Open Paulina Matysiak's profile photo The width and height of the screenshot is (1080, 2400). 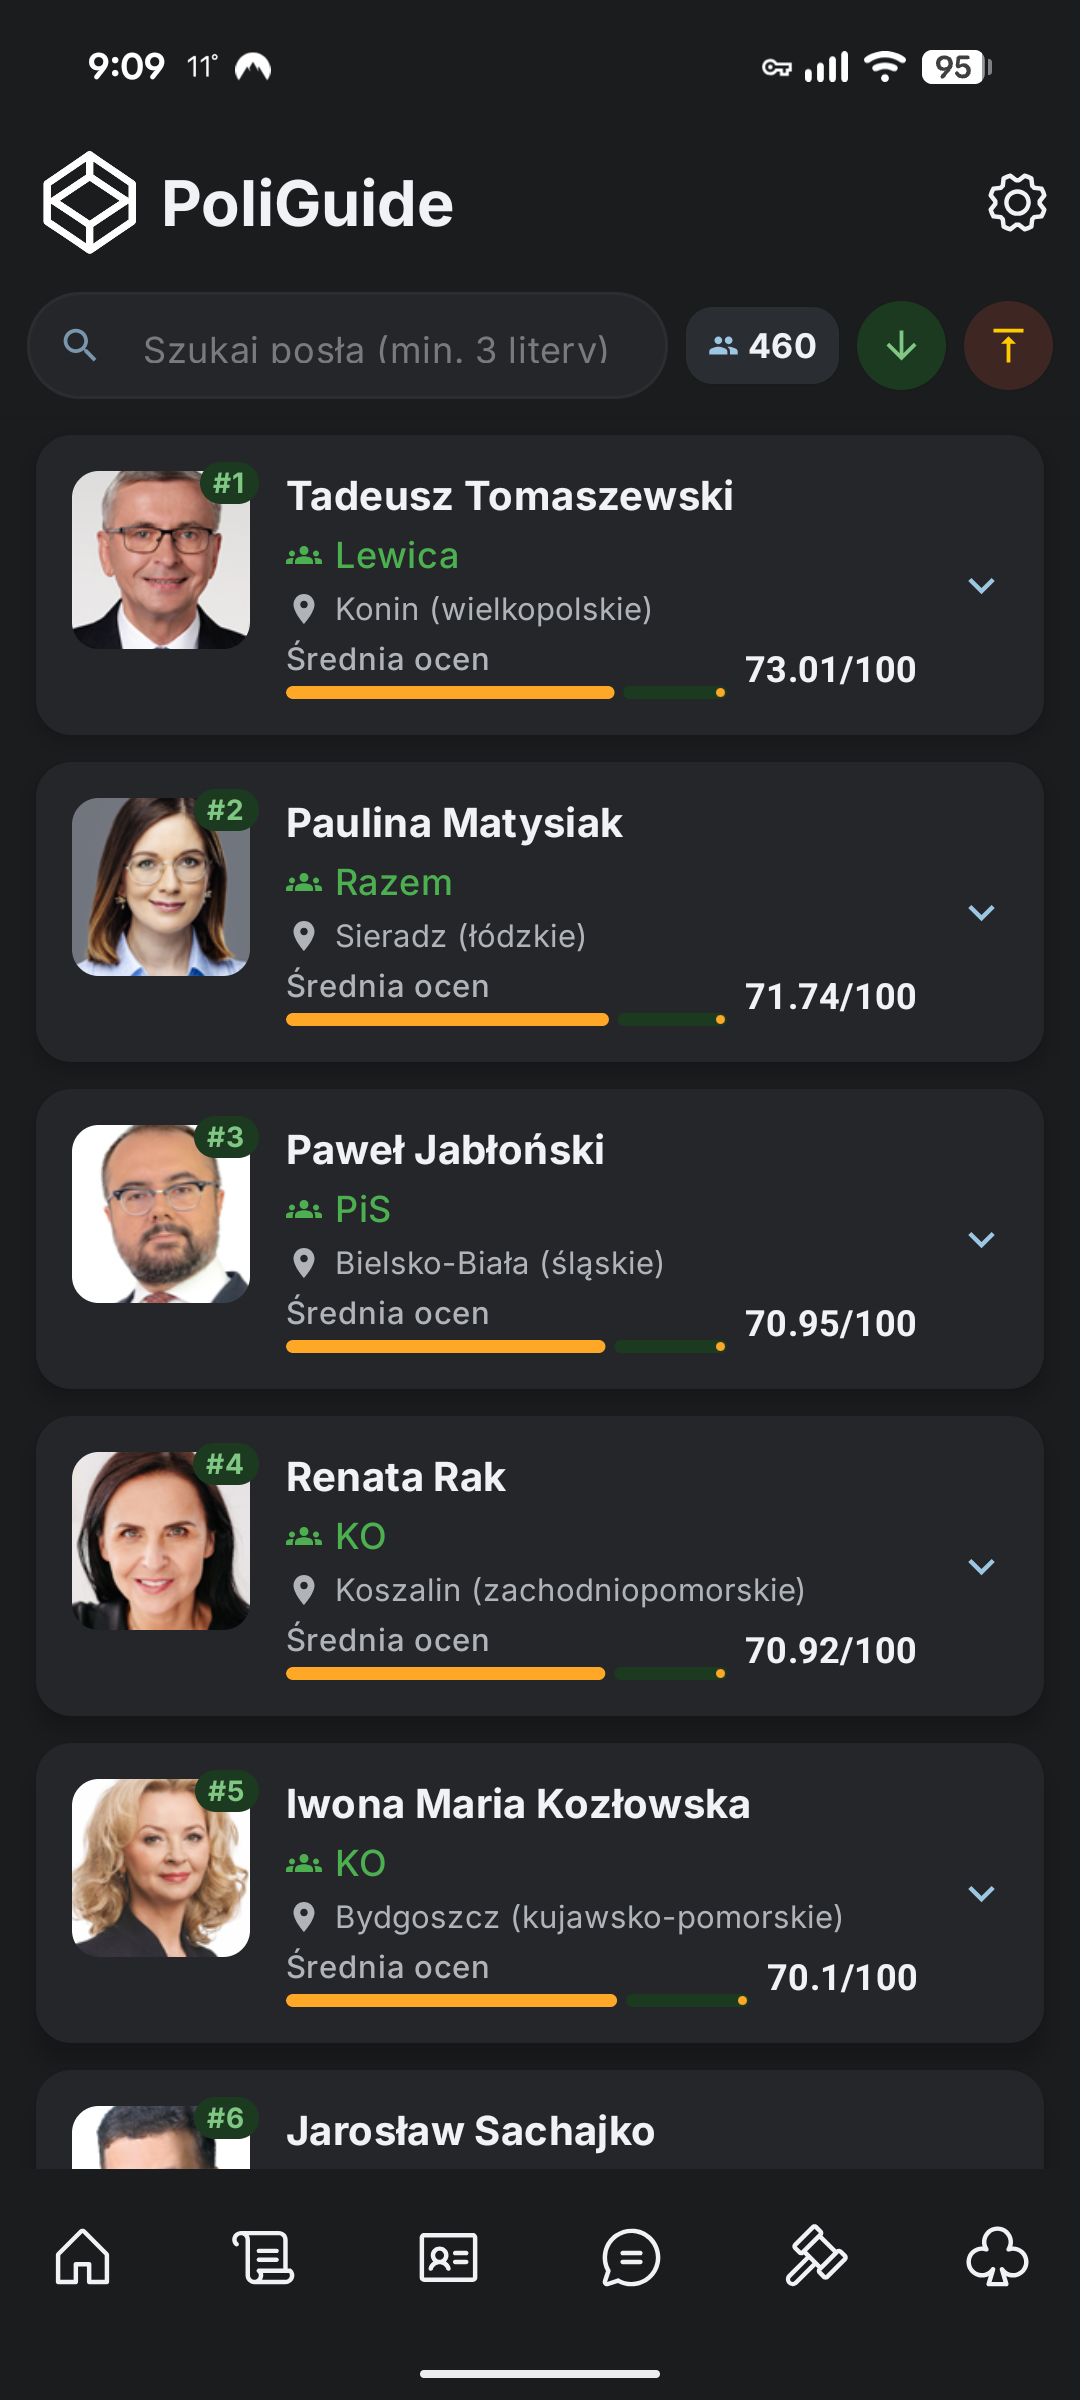pyautogui.click(x=161, y=887)
